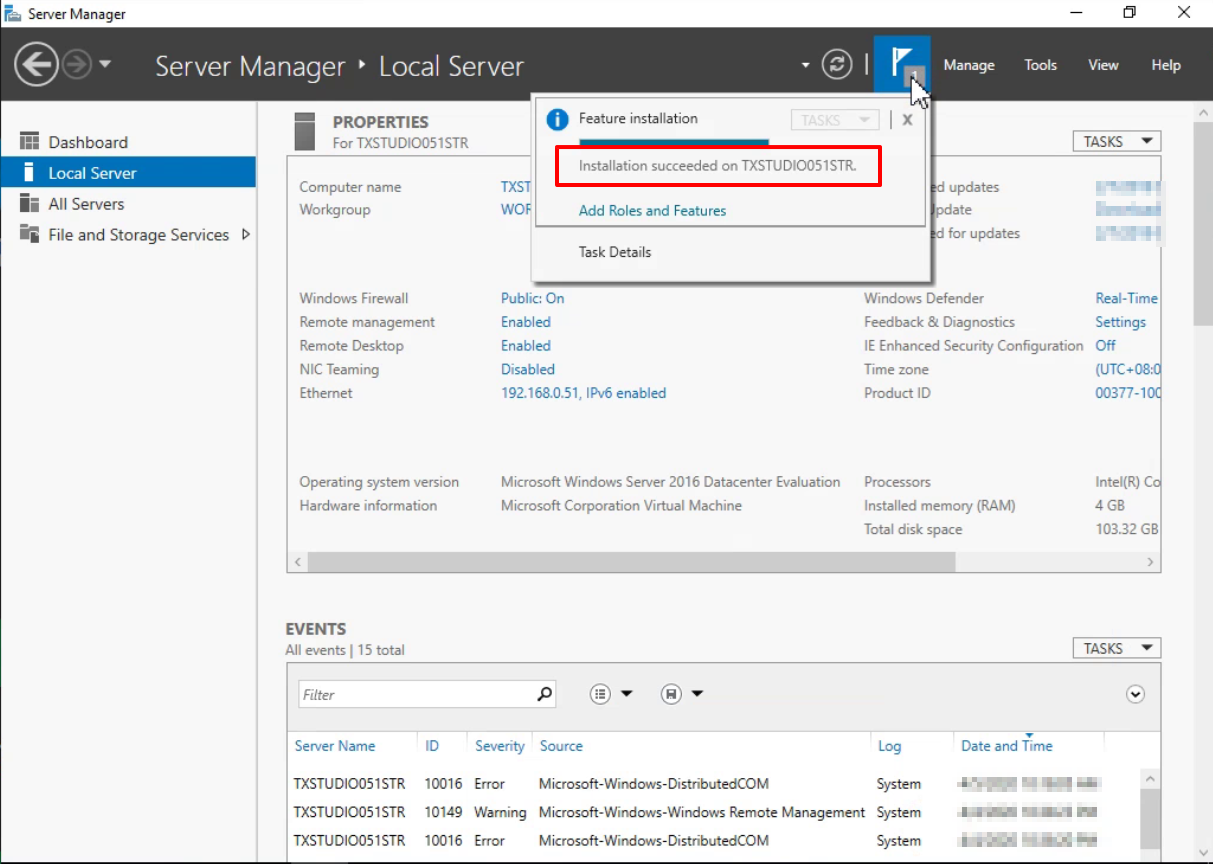Click the Feature installation info icon
This screenshot has width=1213, height=864.
[557, 120]
